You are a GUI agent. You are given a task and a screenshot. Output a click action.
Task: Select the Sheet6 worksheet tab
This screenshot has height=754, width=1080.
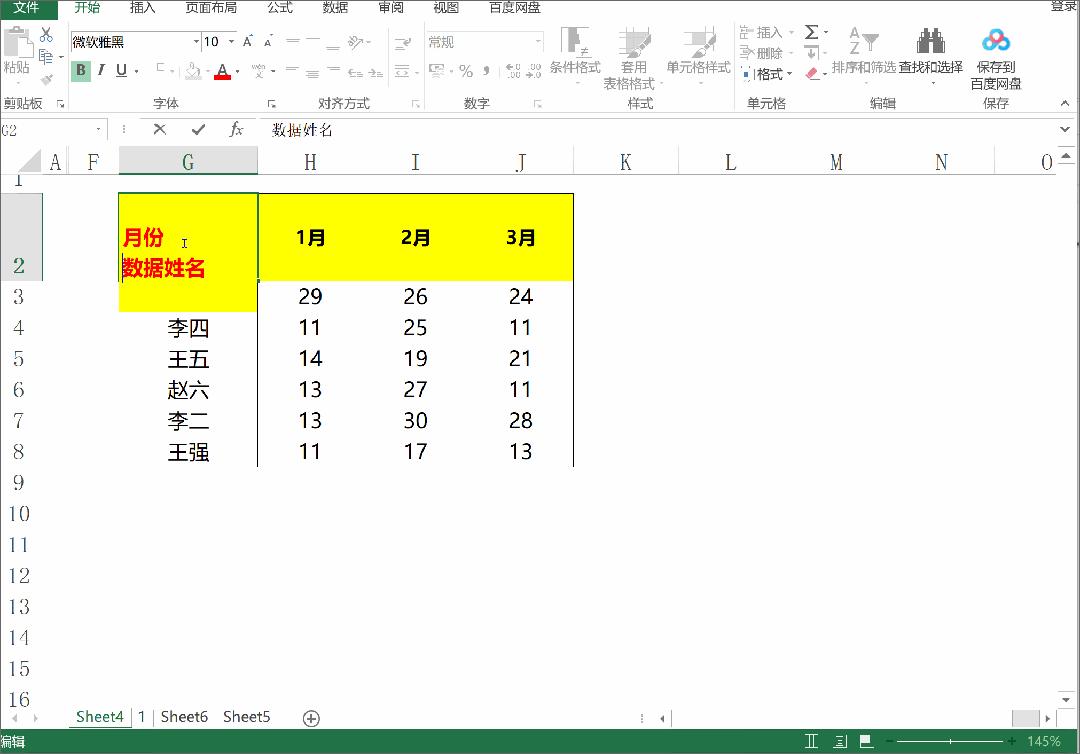tap(184, 717)
